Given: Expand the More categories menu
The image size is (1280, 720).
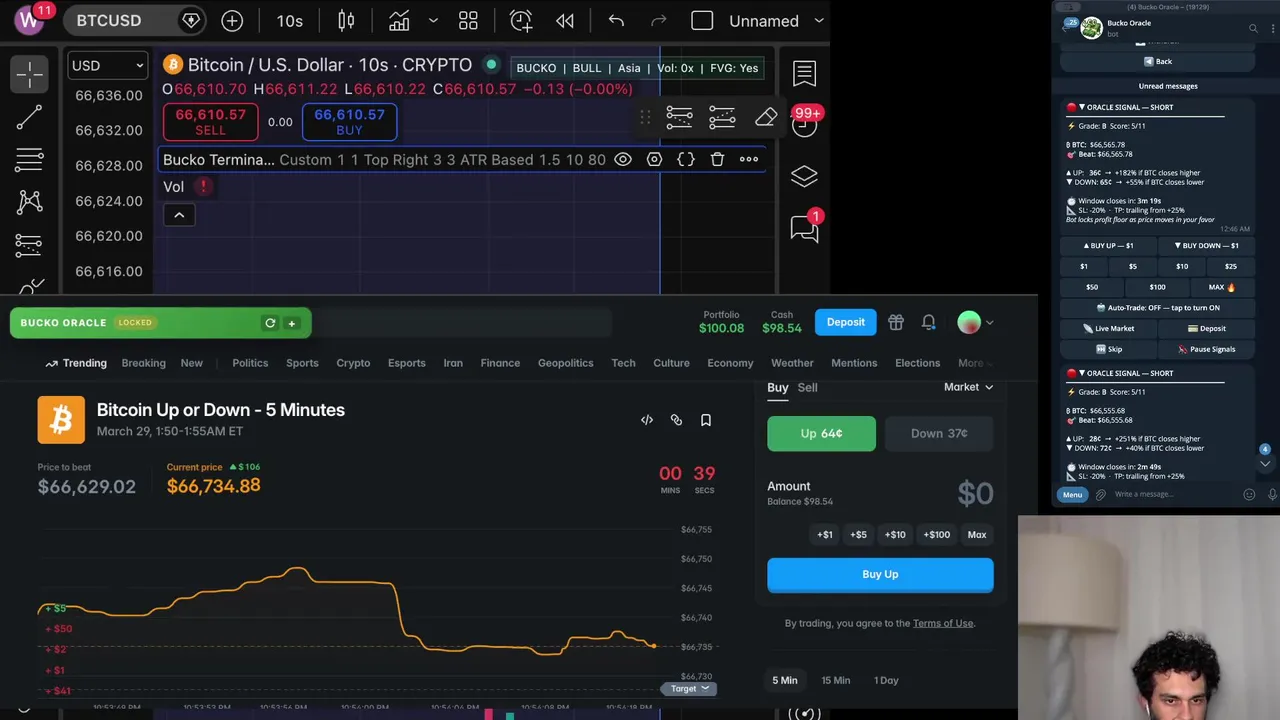Looking at the screenshot, I should click(x=976, y=363).
